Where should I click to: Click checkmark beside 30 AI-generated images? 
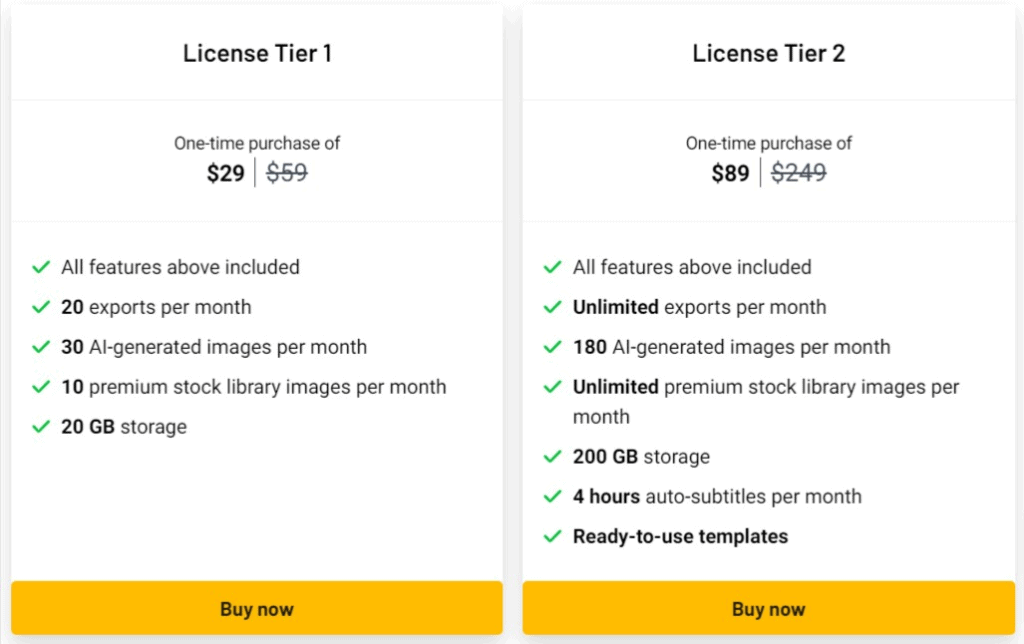coord(41,346)
